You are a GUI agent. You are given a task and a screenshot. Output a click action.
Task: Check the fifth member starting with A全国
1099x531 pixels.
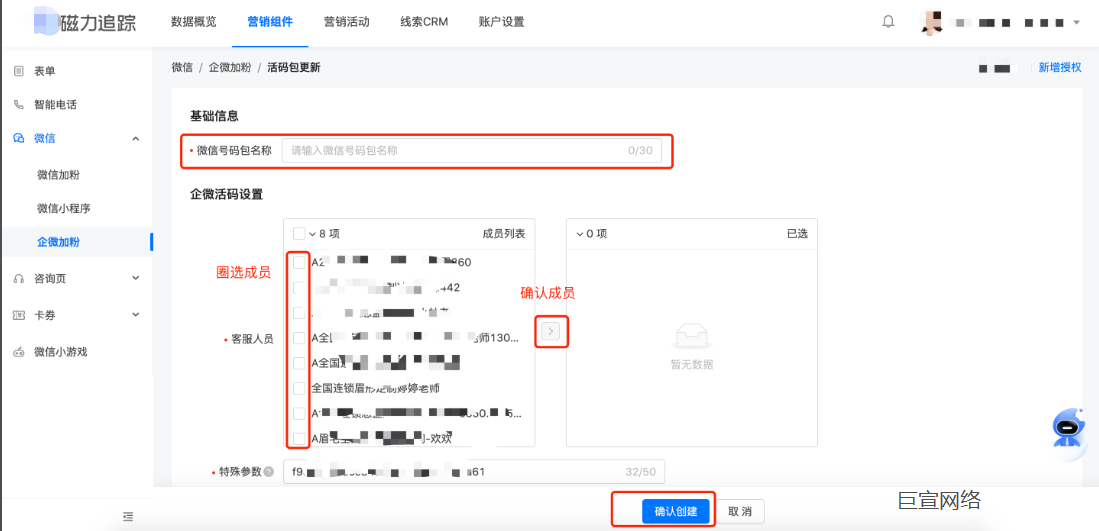tap(299, 363)
